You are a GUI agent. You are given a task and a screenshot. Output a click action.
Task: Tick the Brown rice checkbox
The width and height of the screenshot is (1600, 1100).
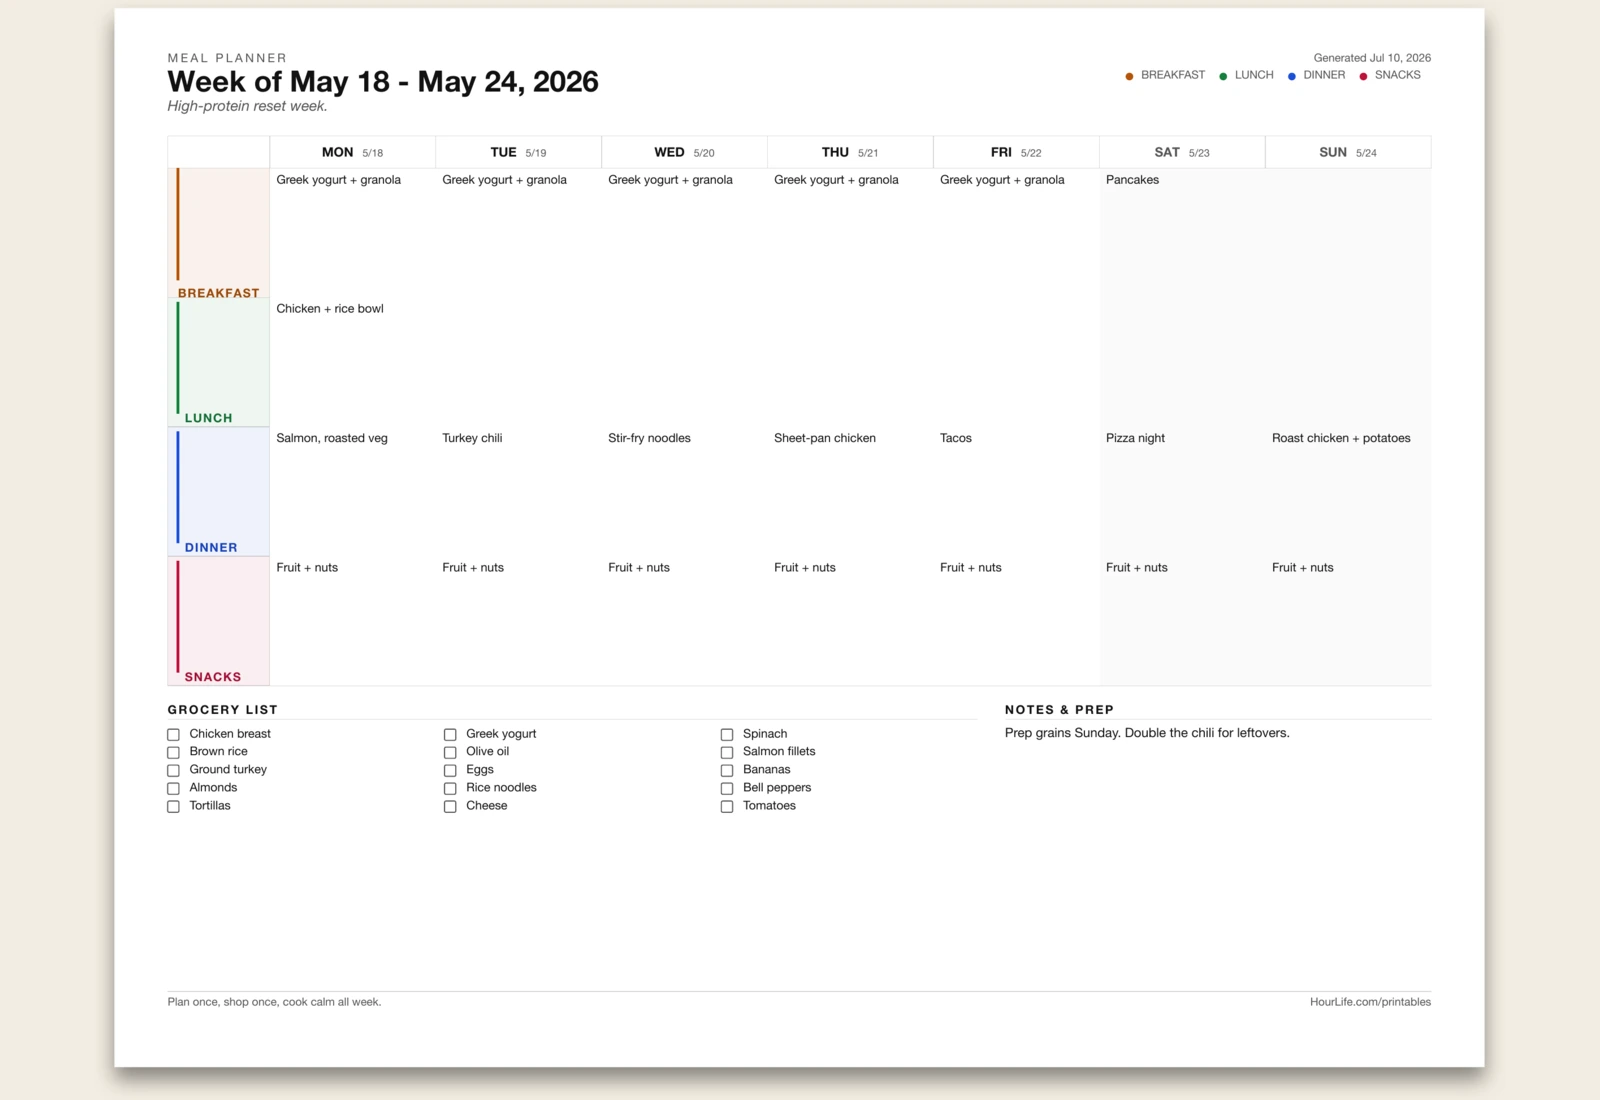[173, 752]
